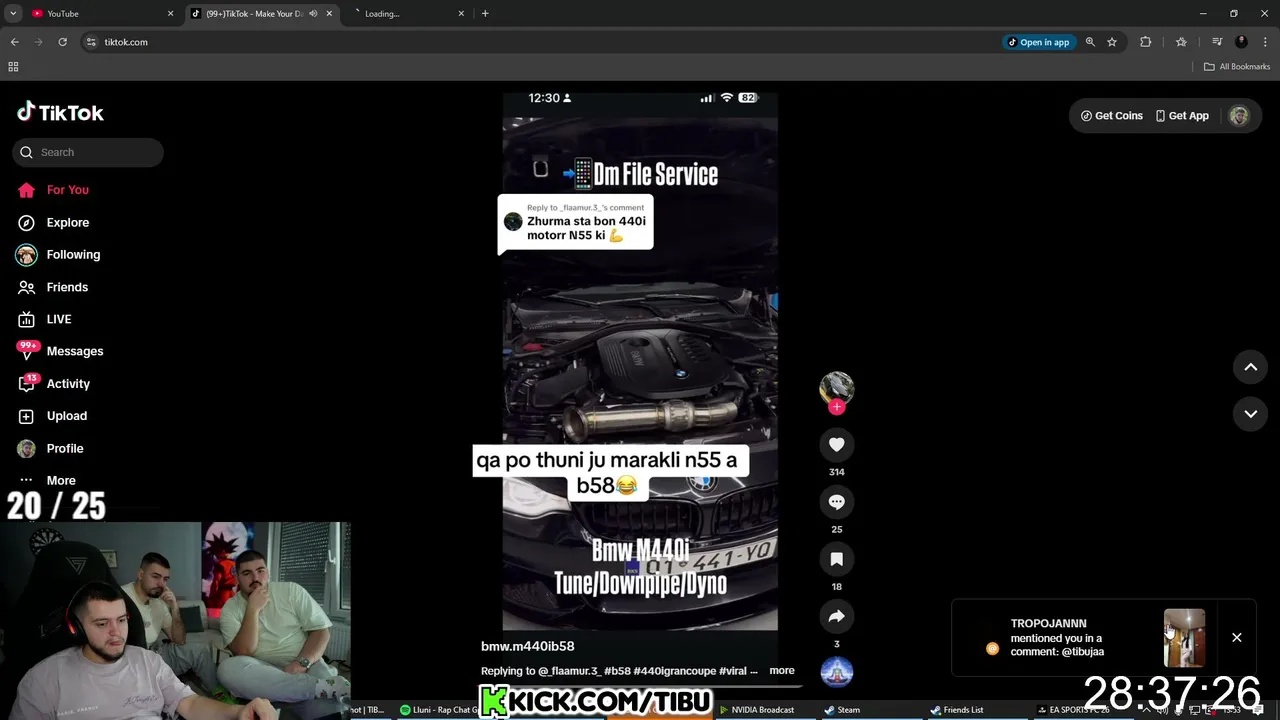The height and width of the screenshot is (720, 1280).
Task: Open the media control icon in toolbar
Action: 1216,42
